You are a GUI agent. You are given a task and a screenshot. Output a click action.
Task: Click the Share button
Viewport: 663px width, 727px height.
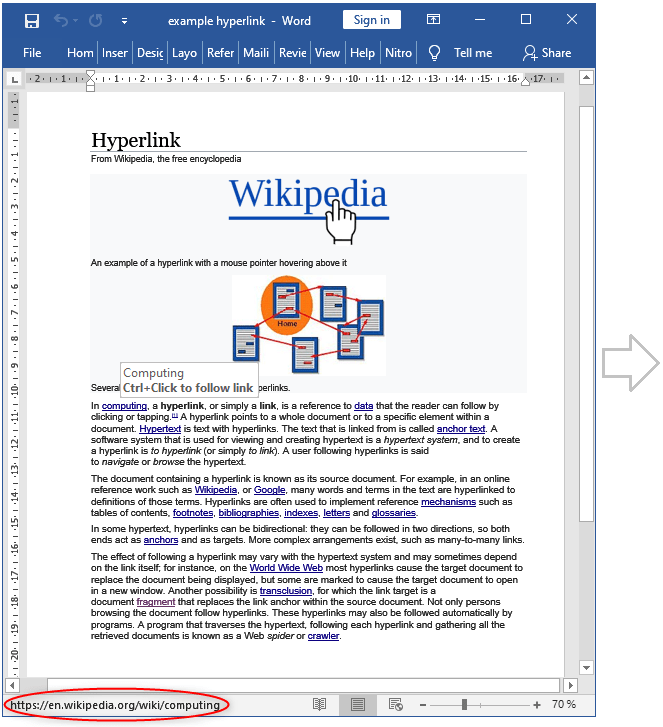point(547,53)
